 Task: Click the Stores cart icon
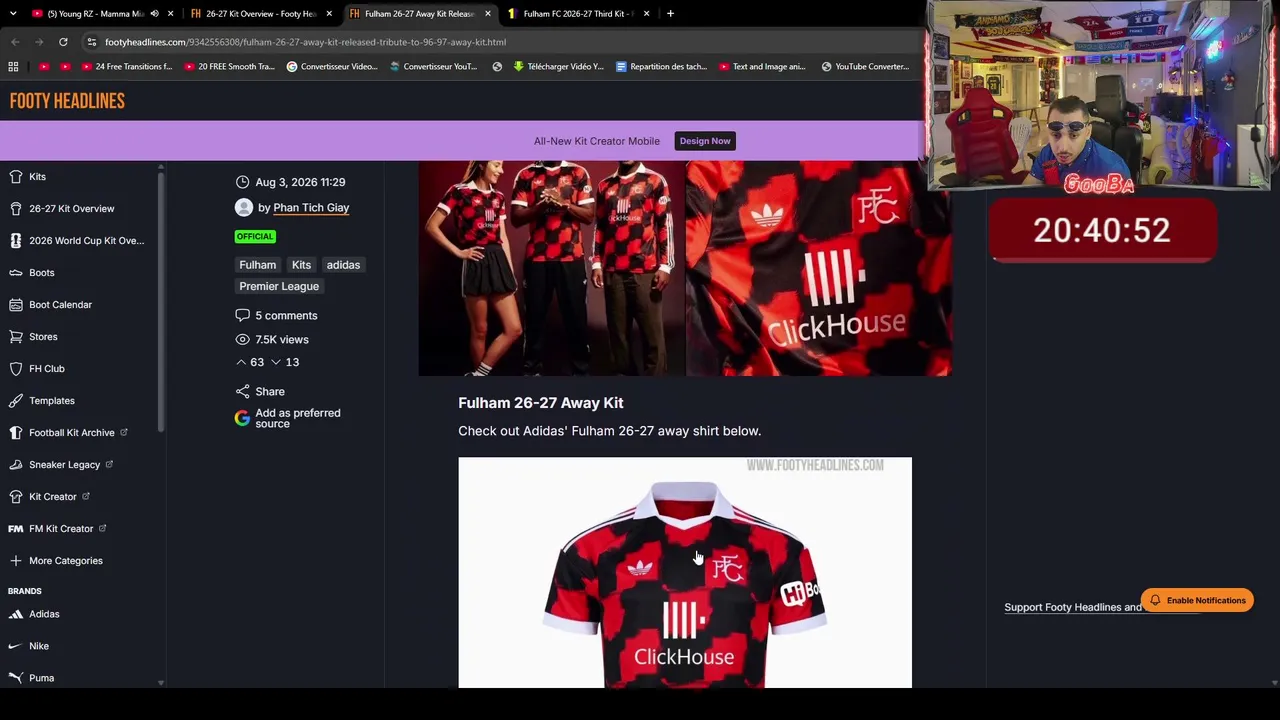click(x=15, y=337)
